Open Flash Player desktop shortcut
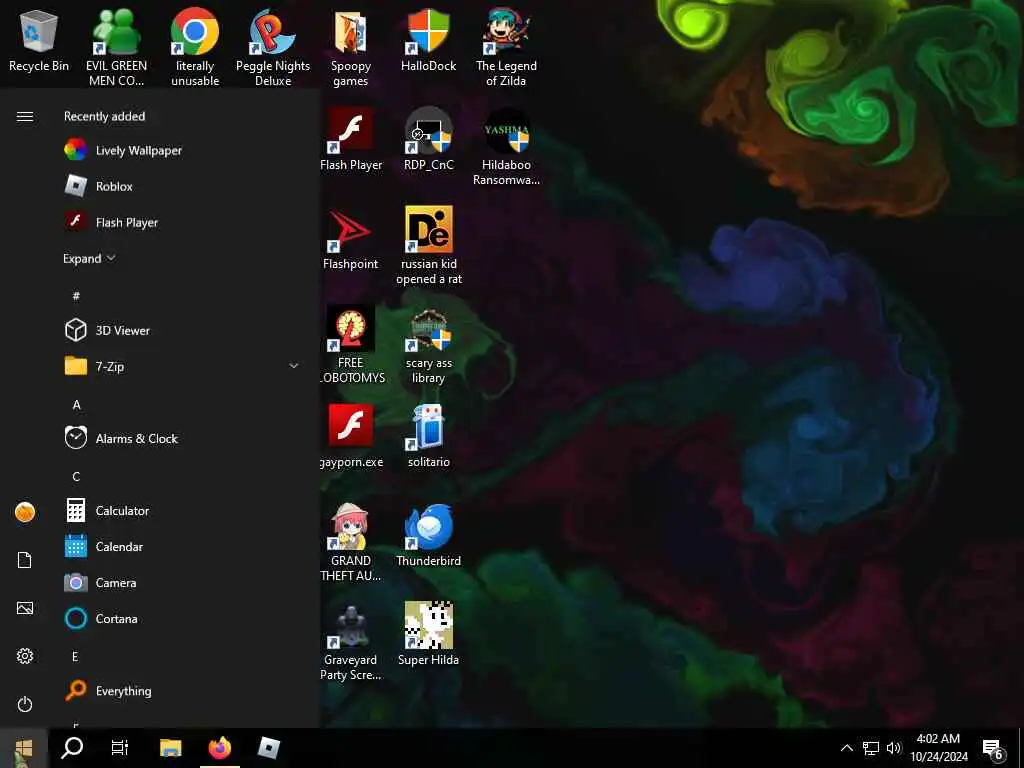1024x768 pixels. [351, 139]
